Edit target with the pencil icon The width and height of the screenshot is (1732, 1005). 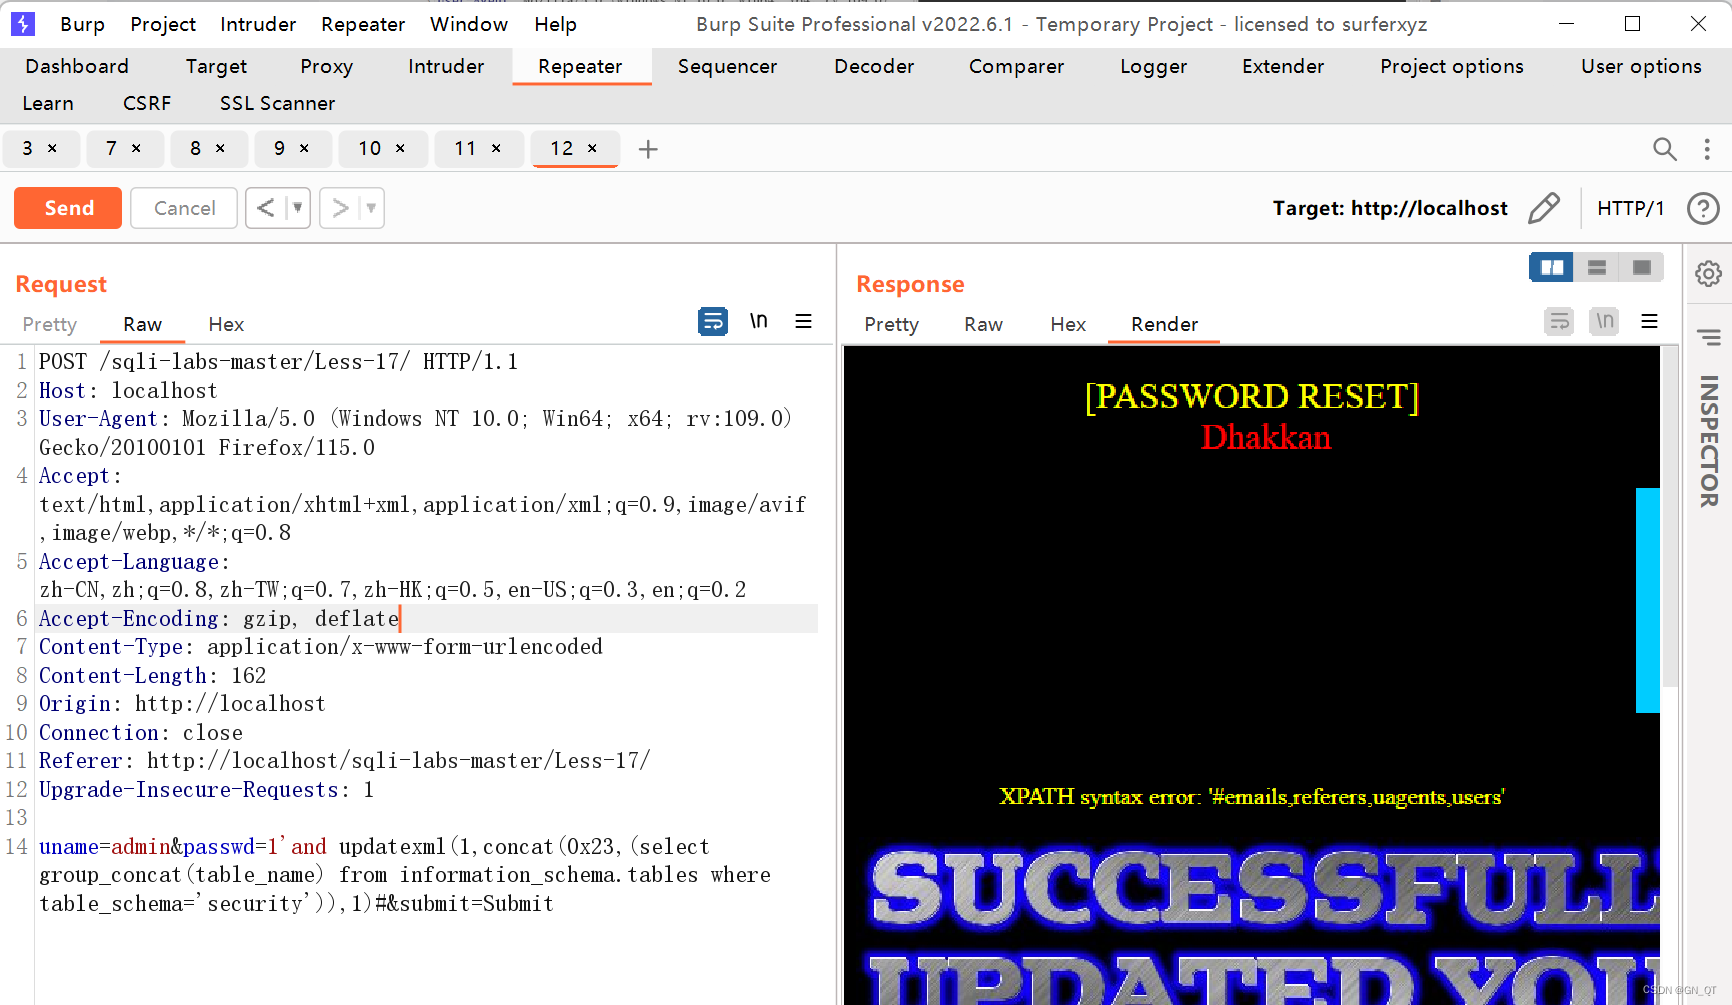coord(1544,208)
